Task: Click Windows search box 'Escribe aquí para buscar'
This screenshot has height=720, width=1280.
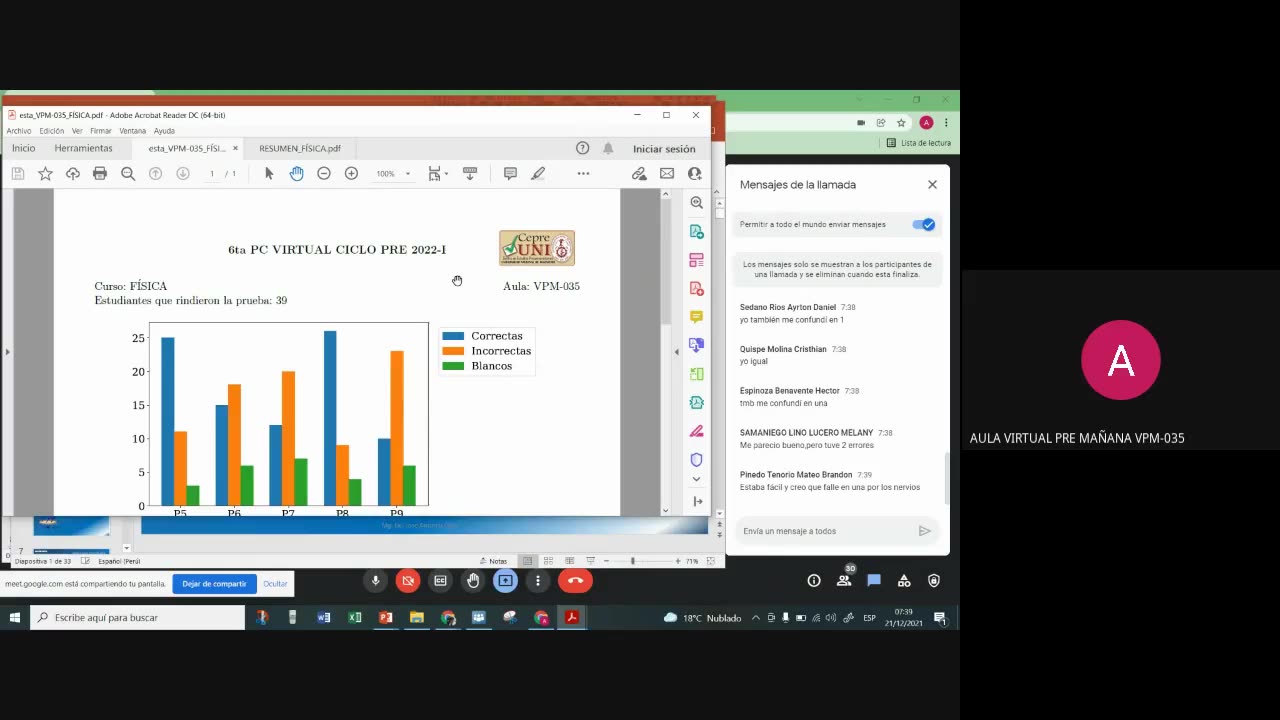Action: [138, 618]
